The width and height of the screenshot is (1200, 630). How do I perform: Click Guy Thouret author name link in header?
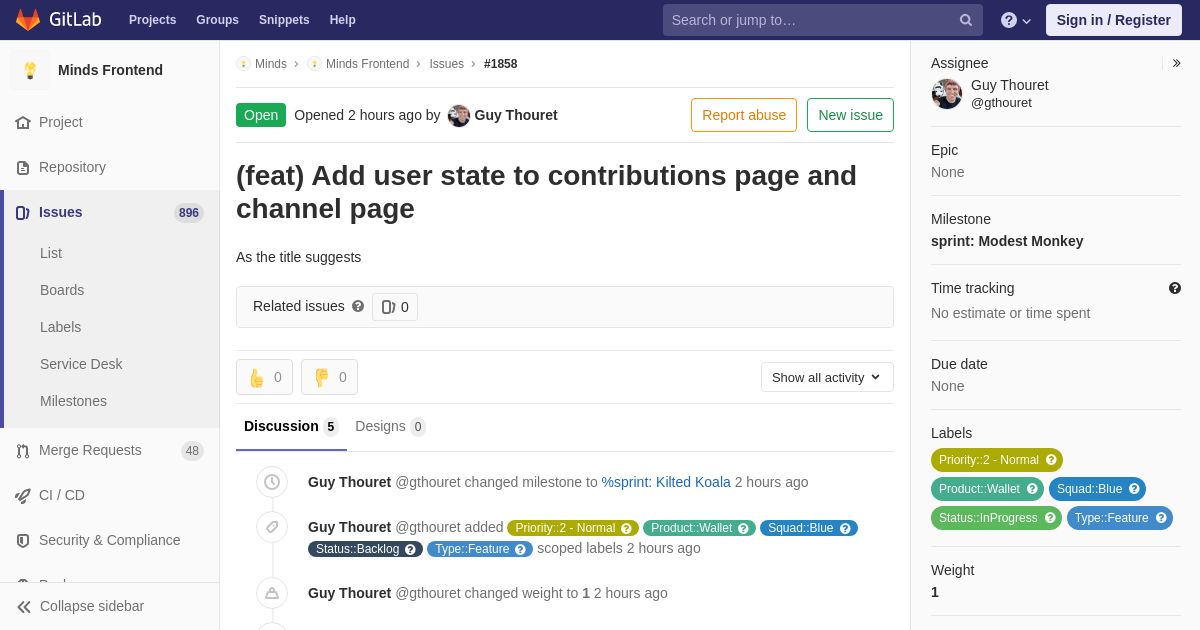point(516,115)
